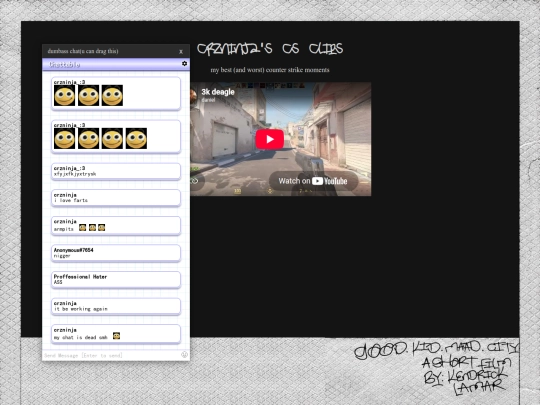Click the Watch on YouTube button
Screen dimensions: 540x405
313,181
